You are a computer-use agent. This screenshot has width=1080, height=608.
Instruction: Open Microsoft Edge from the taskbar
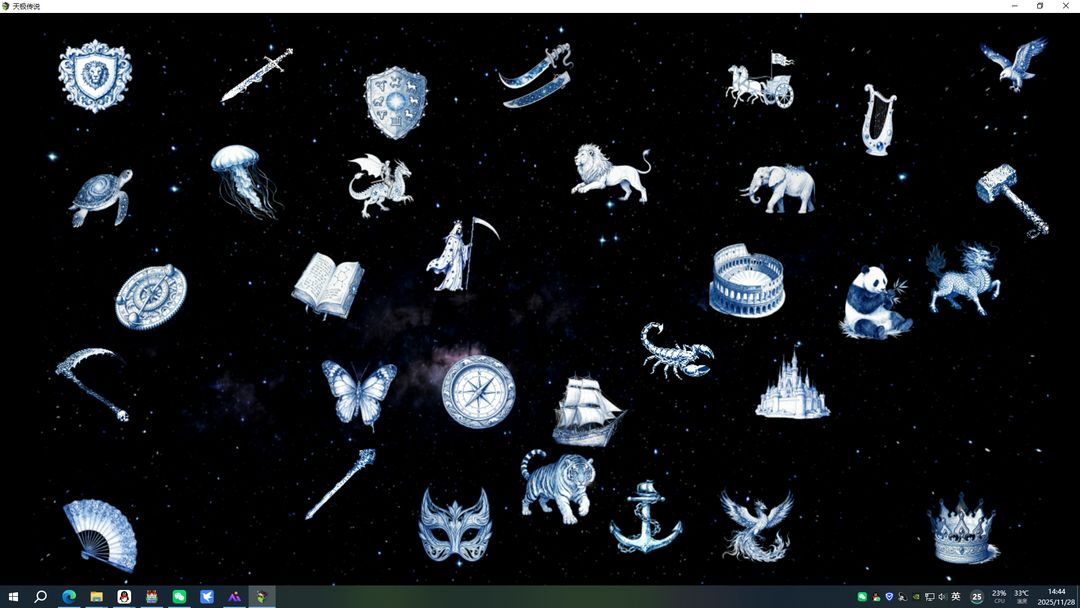pos(69,597)
